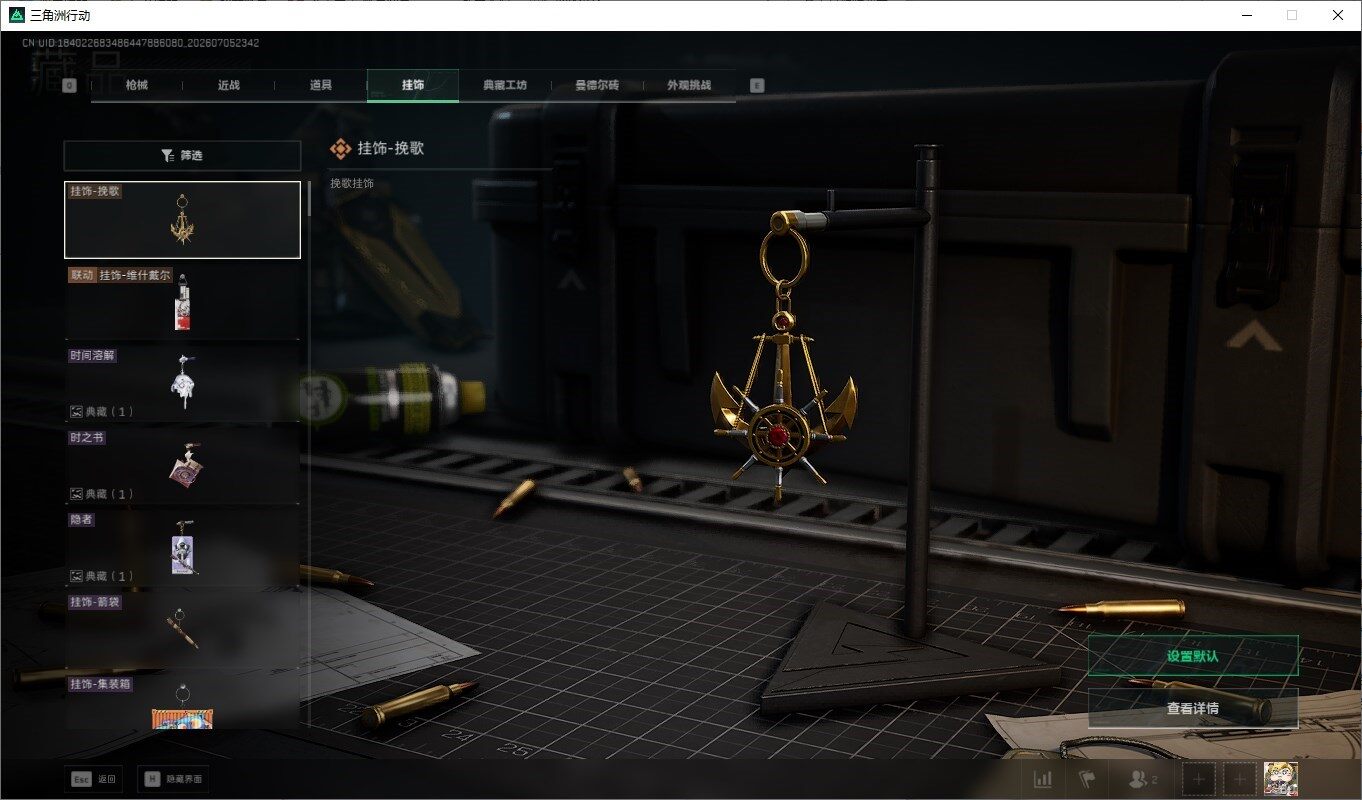Click the E next-tab key icon
The image size is (1362, 800).
(x=757, y=86)
